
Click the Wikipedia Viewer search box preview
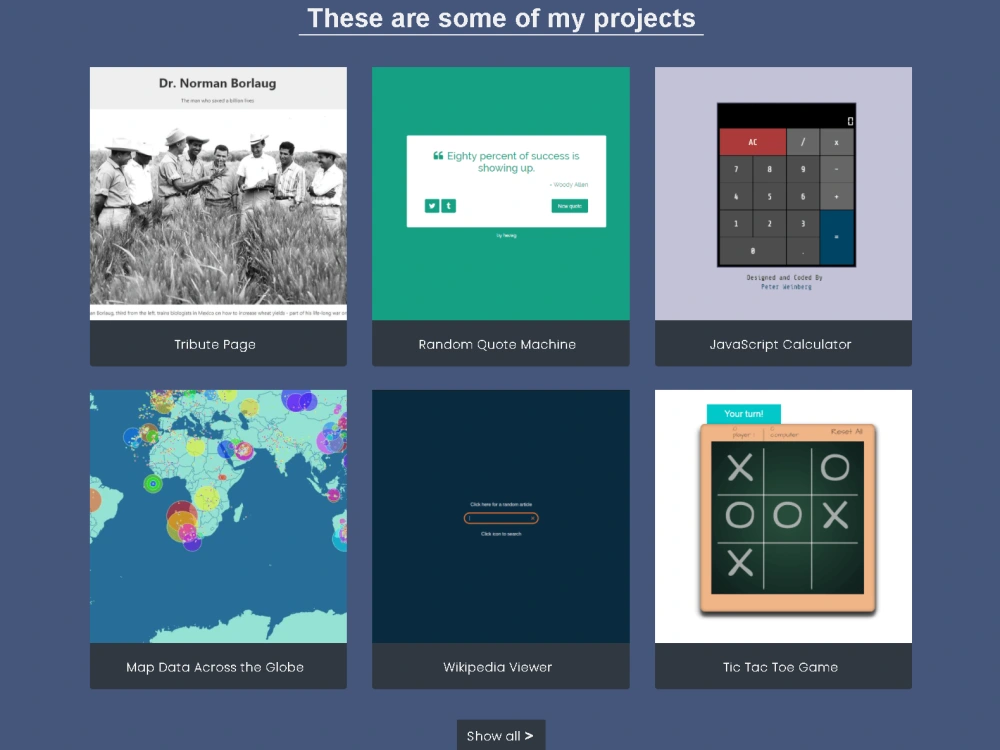(501, 518)
